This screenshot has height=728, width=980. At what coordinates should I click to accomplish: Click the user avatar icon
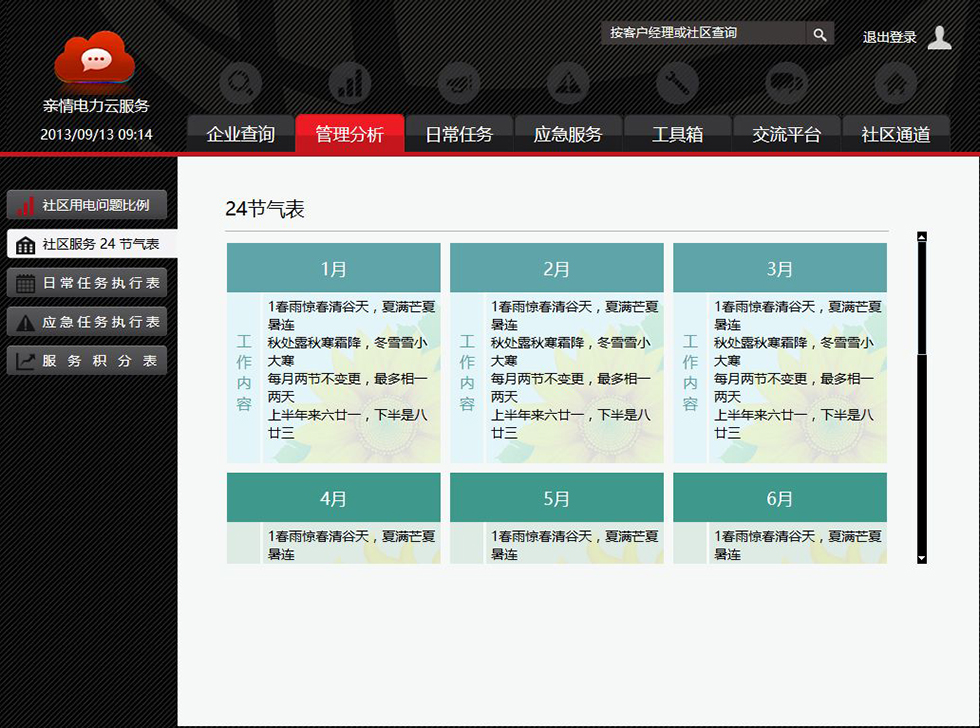click(x=939, y=37)
